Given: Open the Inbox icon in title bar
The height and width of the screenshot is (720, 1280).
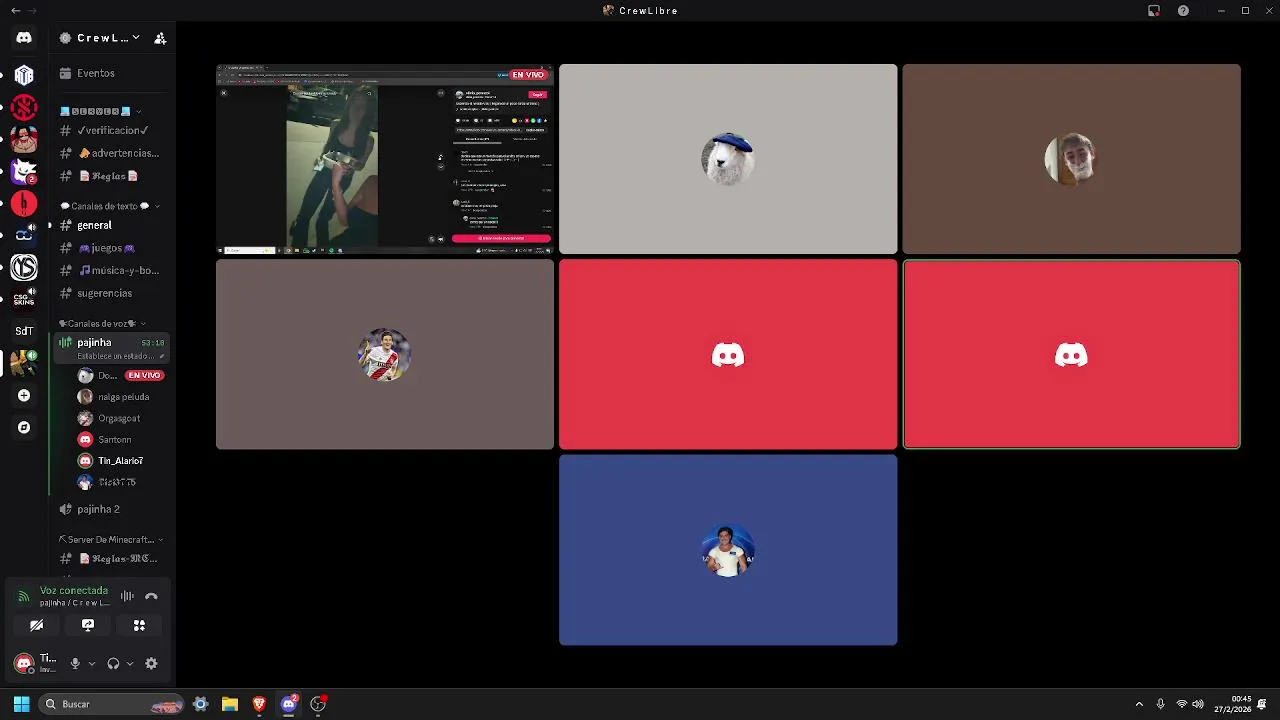Looking at the screenshot, I should [x=1154, y=11].
